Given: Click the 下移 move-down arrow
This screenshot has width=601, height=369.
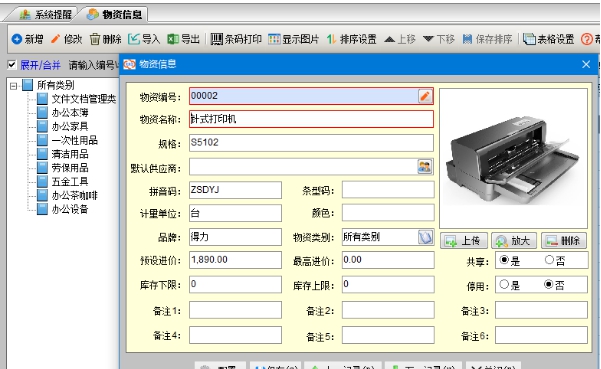Looking at the screenshot, I should (439, 39).
